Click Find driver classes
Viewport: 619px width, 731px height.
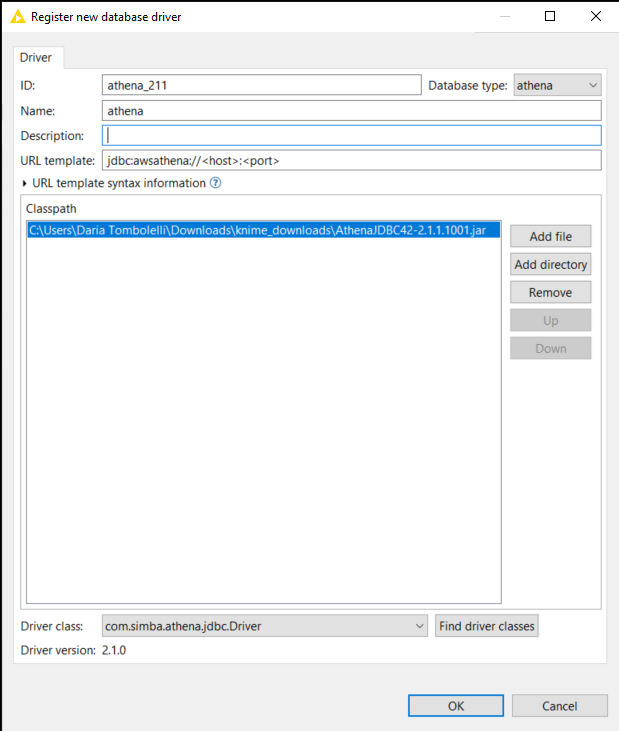click(487, 627)
